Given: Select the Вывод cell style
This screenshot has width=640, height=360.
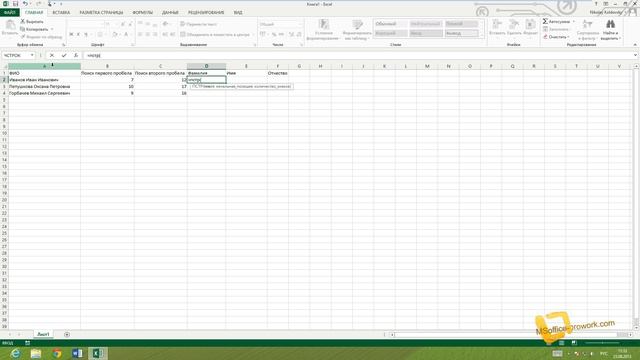Looking at the screenshot, I should (461, 33).
